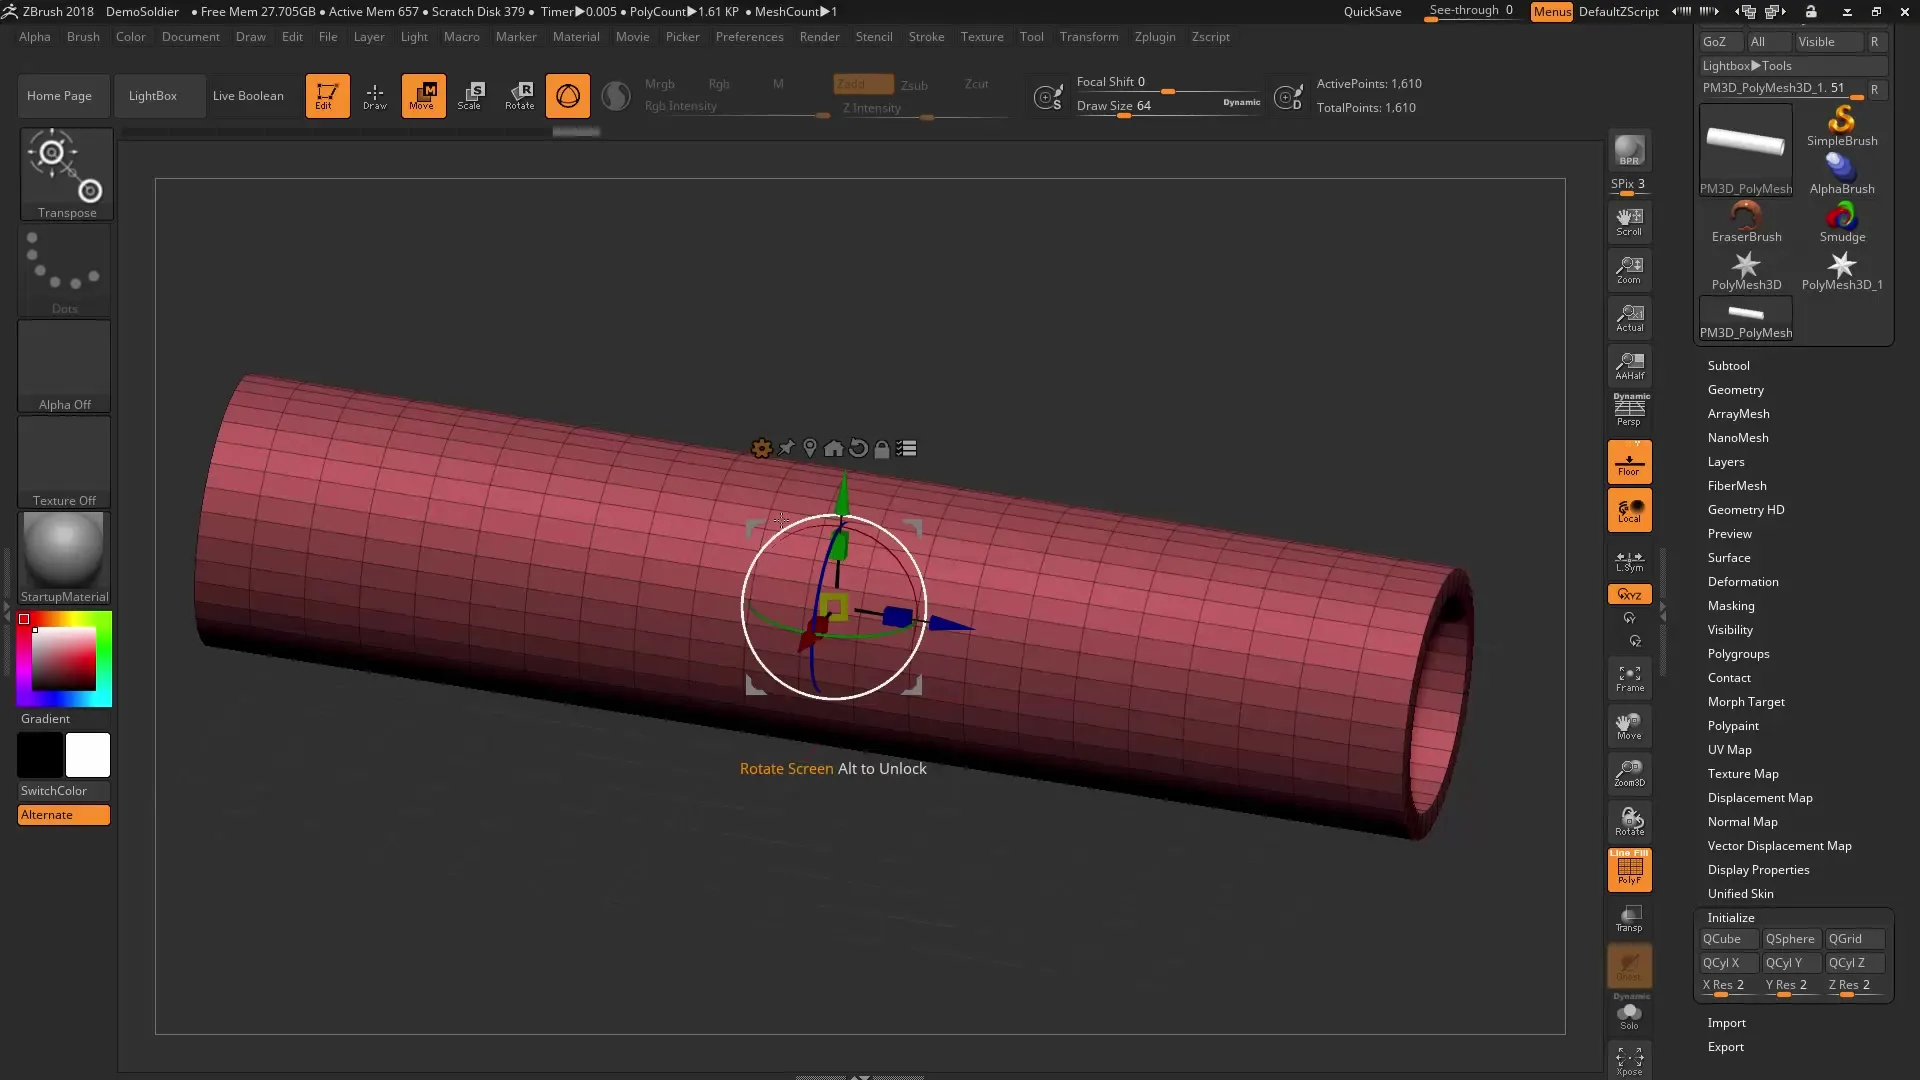Open the Transform menu
Image resolution: width=1920 pixels, height=1080 pixels.
click(x=1089, y=37)
